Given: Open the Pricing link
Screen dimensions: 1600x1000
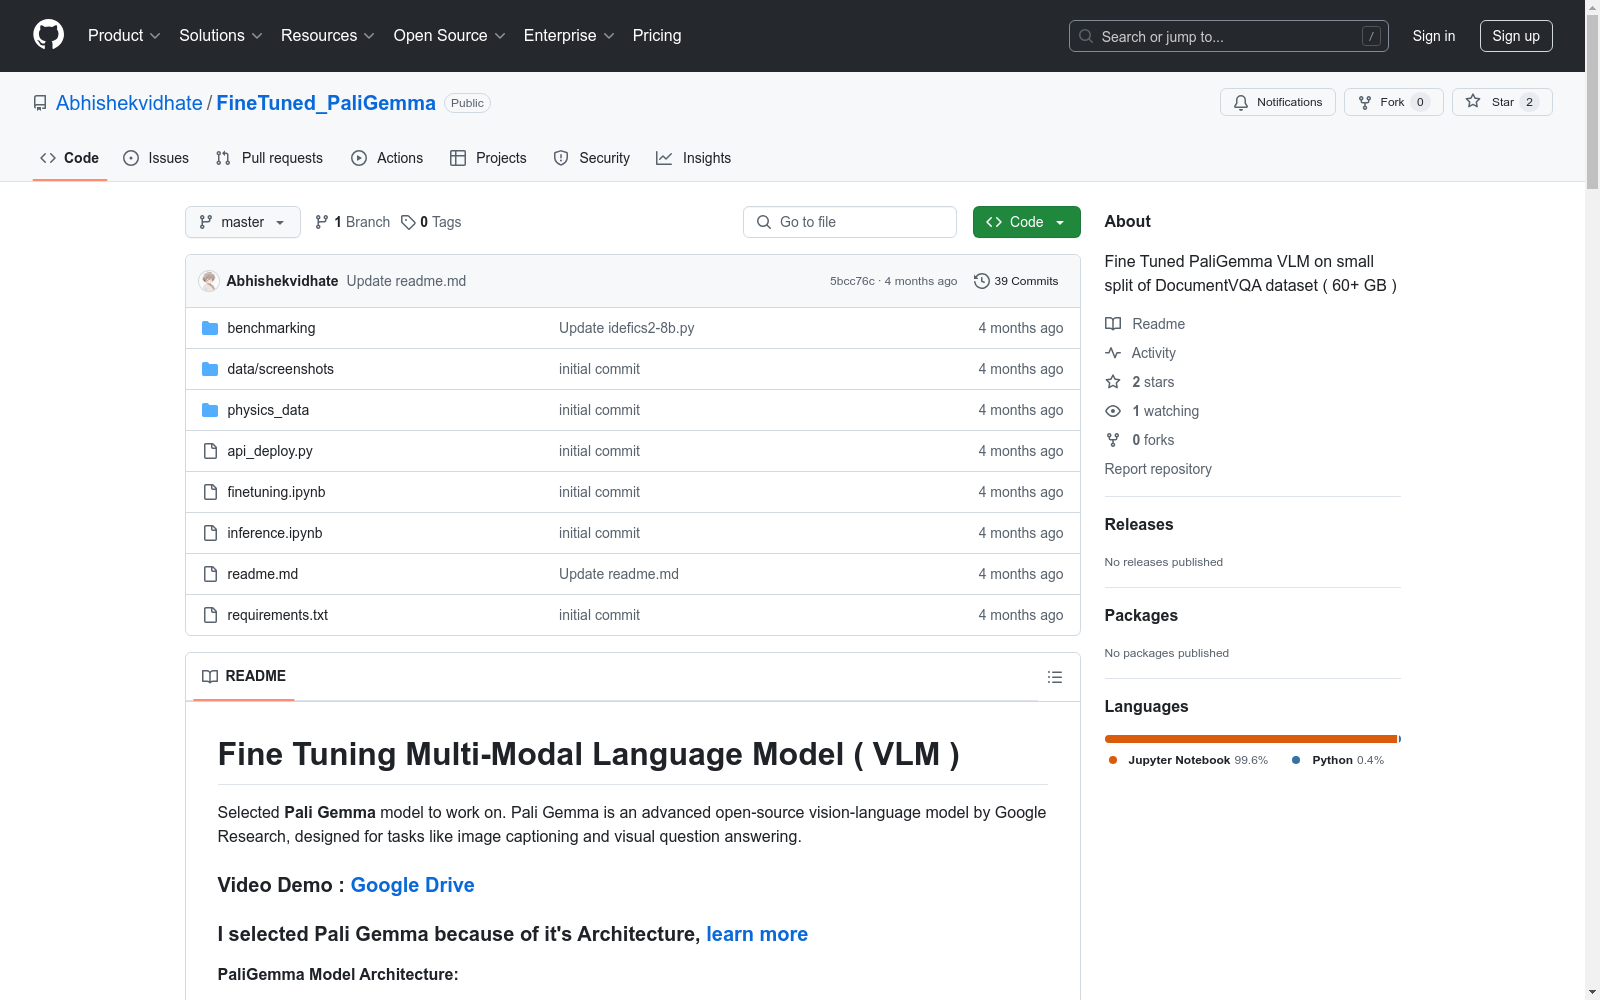Looking at the screenshot, I should pyautogui.click(x=657, y=35).
